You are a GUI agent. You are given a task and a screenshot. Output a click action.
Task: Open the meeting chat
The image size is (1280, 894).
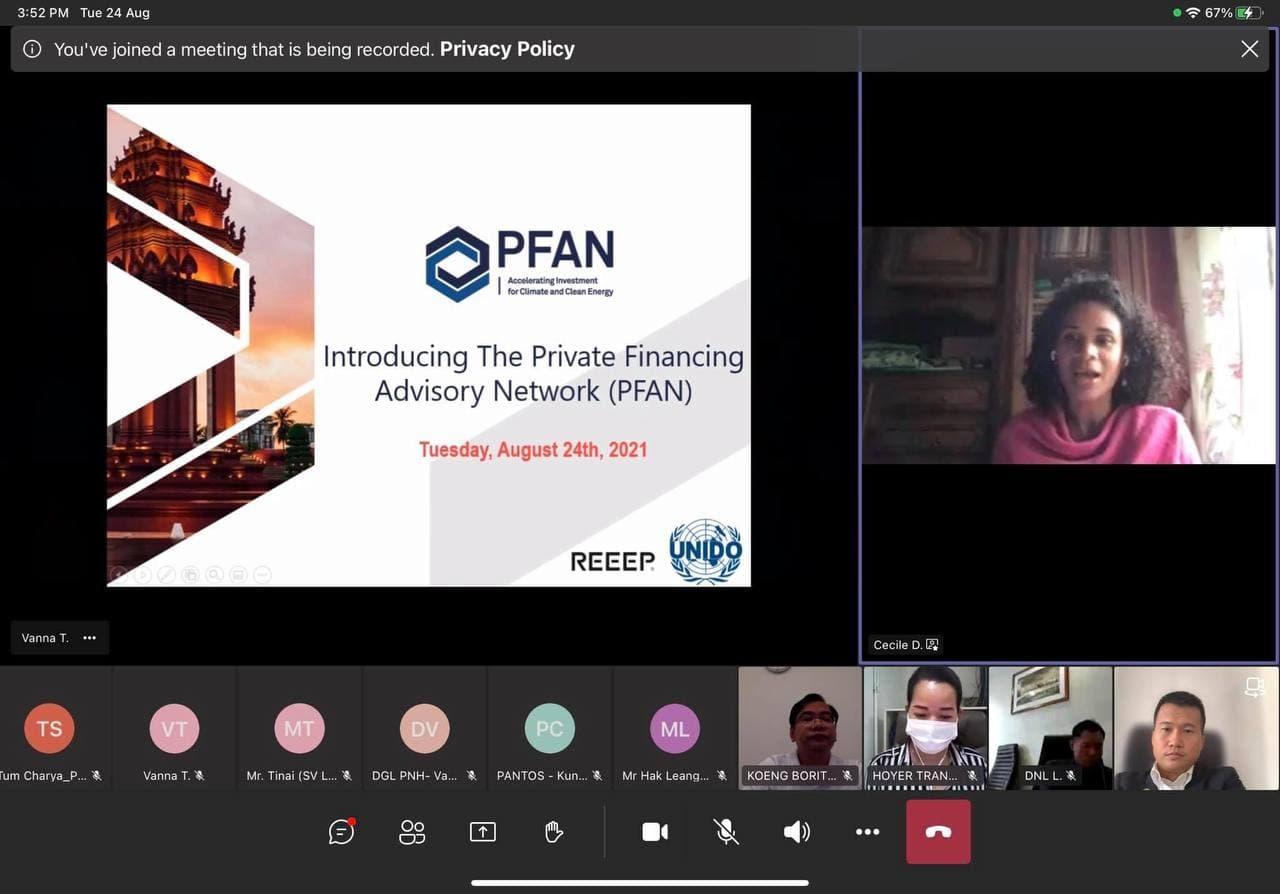342,831
